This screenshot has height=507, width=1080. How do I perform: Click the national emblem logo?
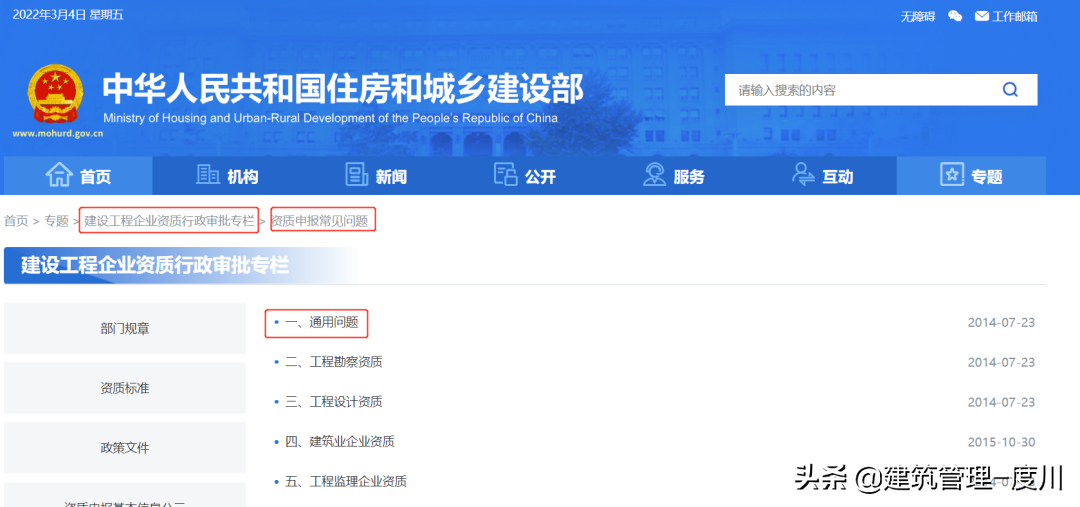tap(56, 94)
